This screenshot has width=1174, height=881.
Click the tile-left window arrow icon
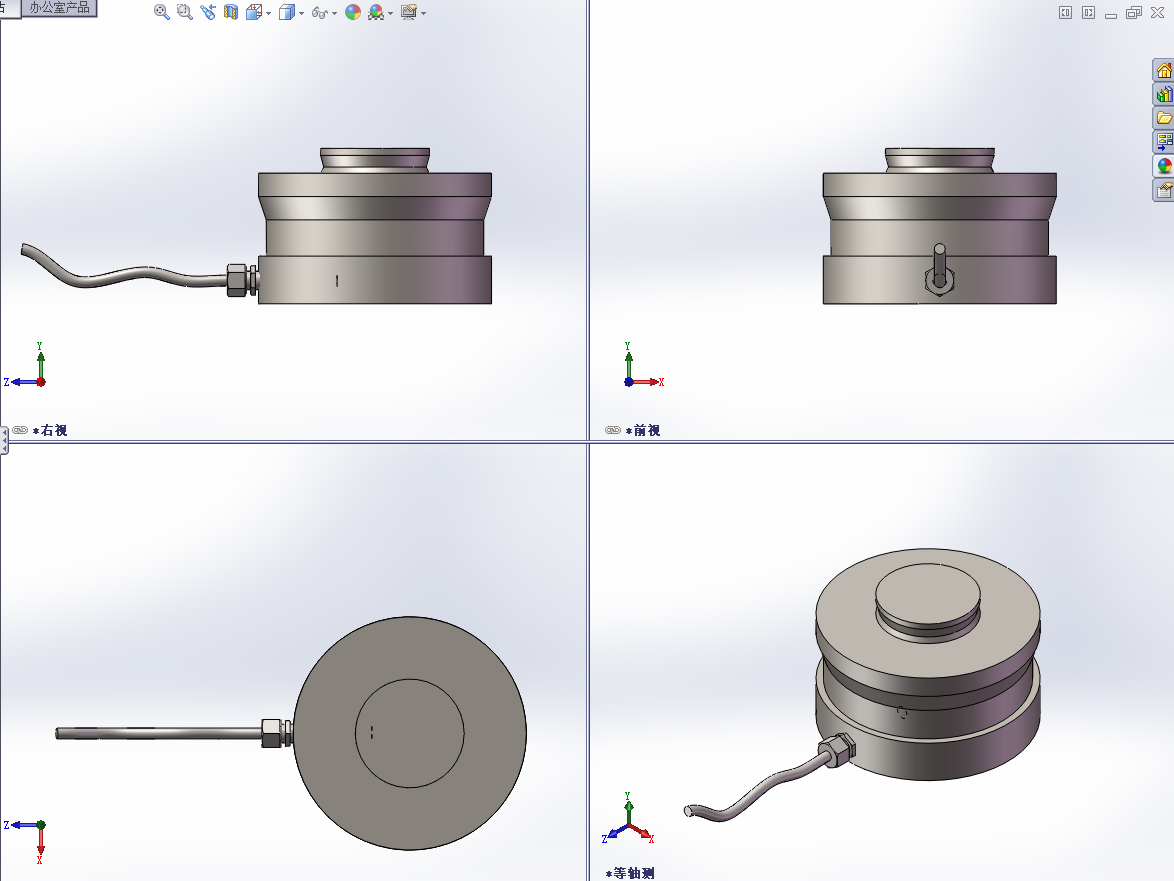tap(1065, 13)
